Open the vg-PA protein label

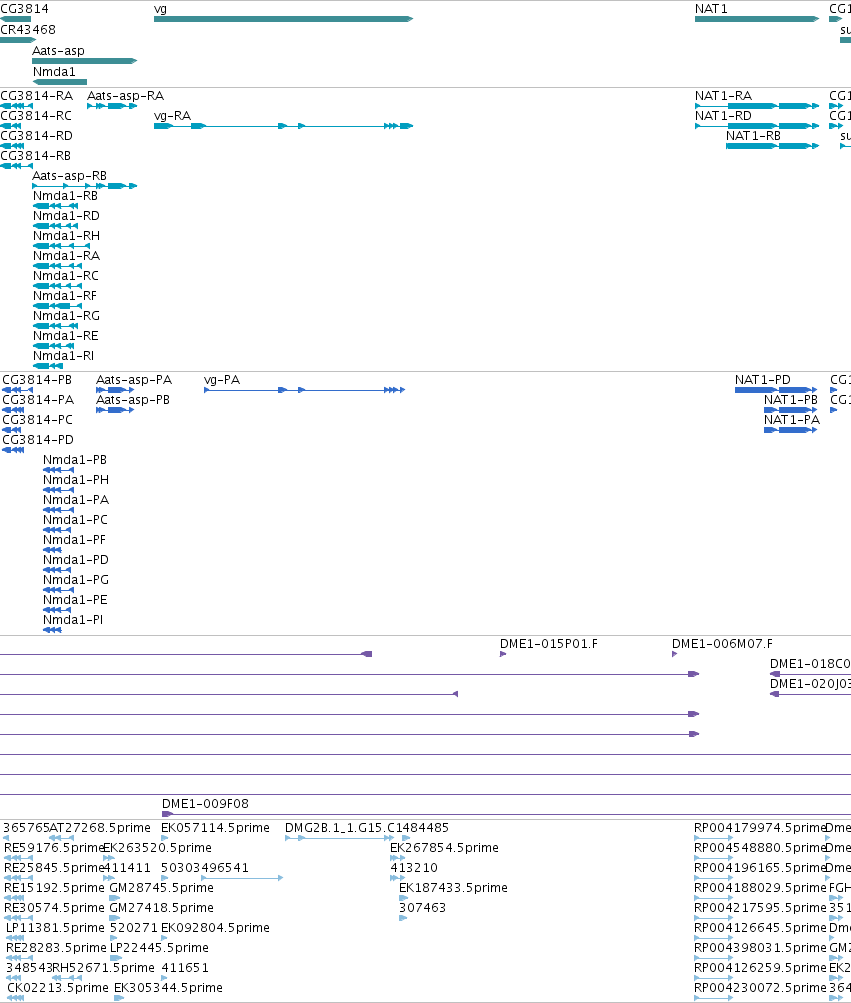point(222,379)
